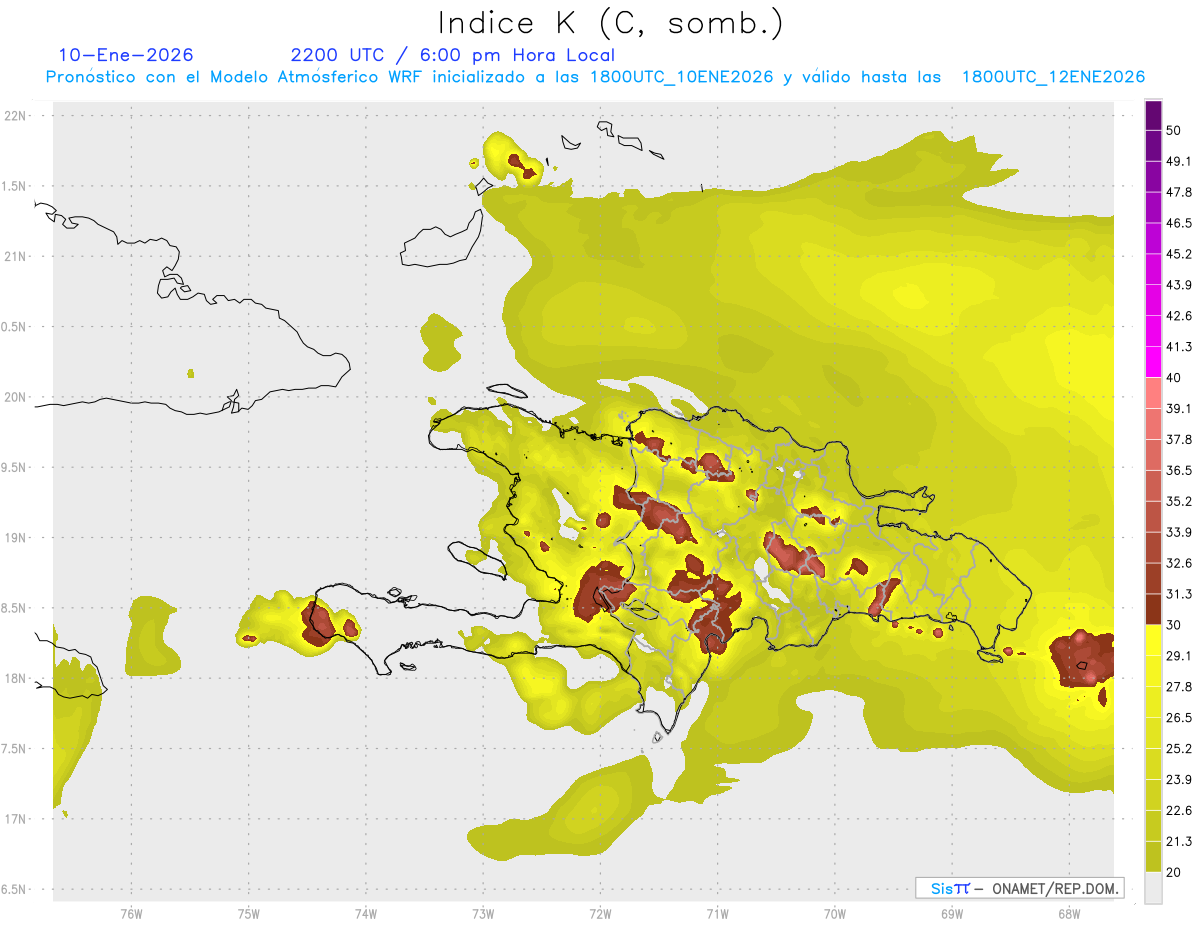Select the '22.6' legend value
1200x927 pixels.
point(1179,810)
